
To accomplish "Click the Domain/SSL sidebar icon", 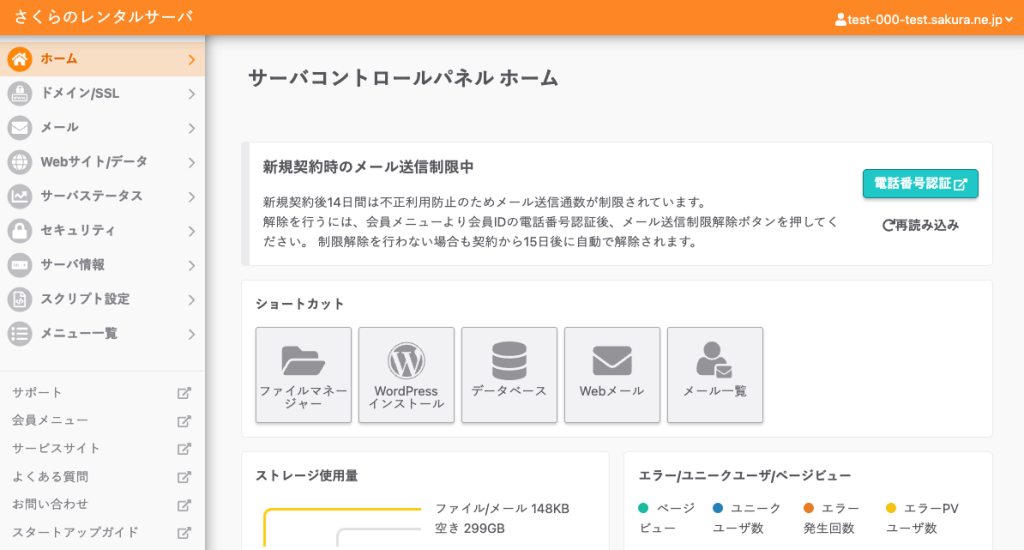I will click(x=20, y=93).
